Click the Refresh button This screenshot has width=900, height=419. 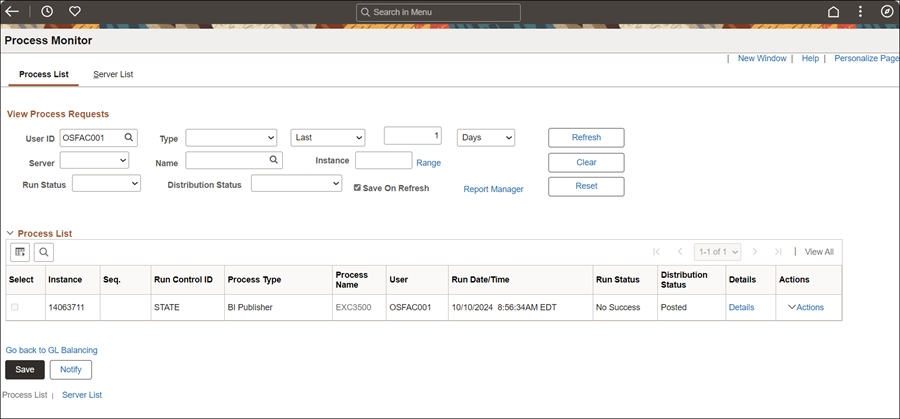pos(586,138)
